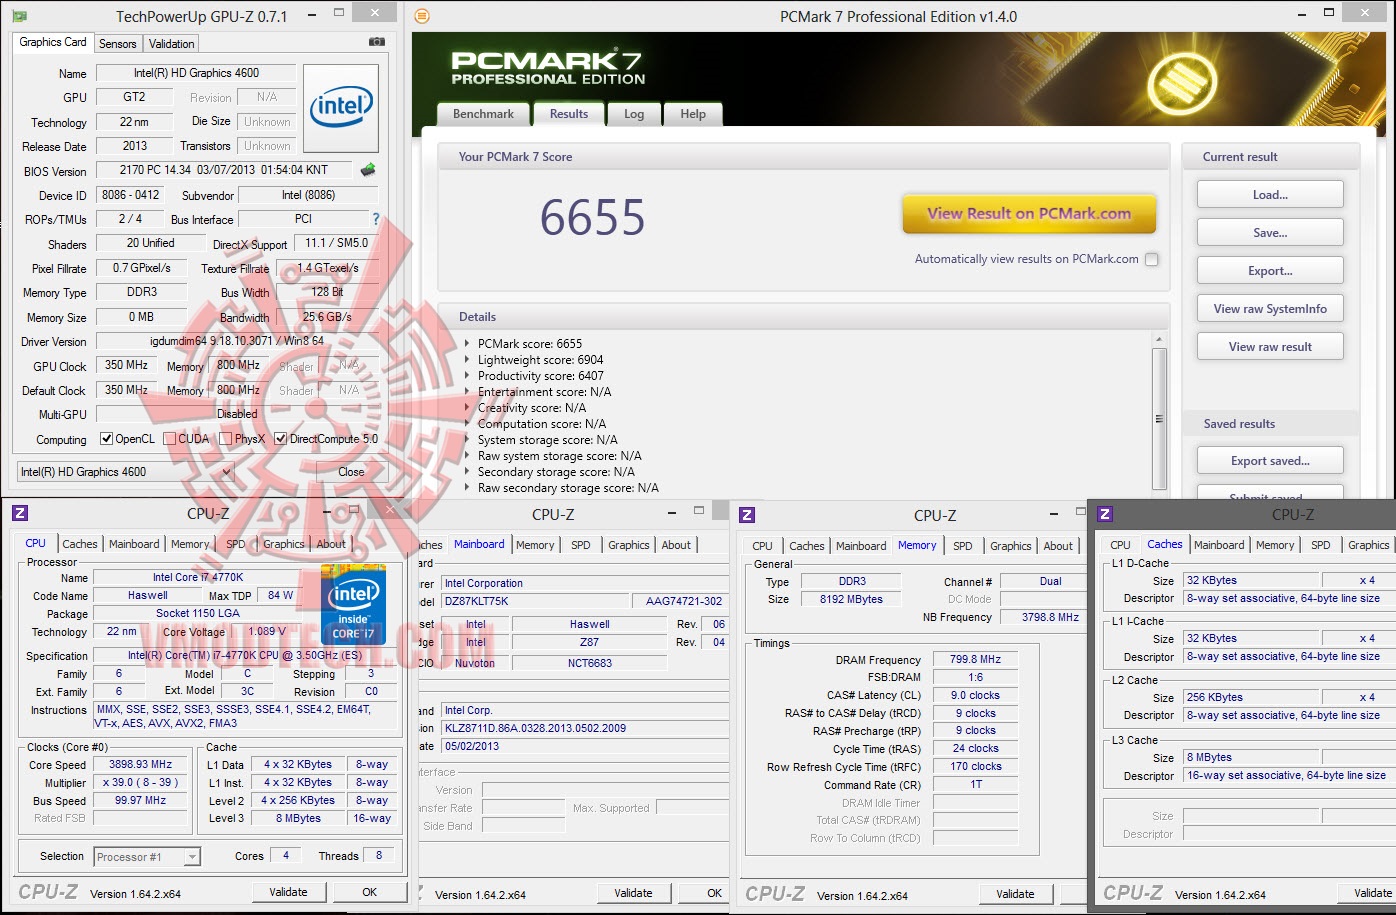Viewport: 1396px width, 915px height.
Task: Click Validate in the CPU-Z Mainboard window
Action: pyautogui.click(x=633, y=893)
